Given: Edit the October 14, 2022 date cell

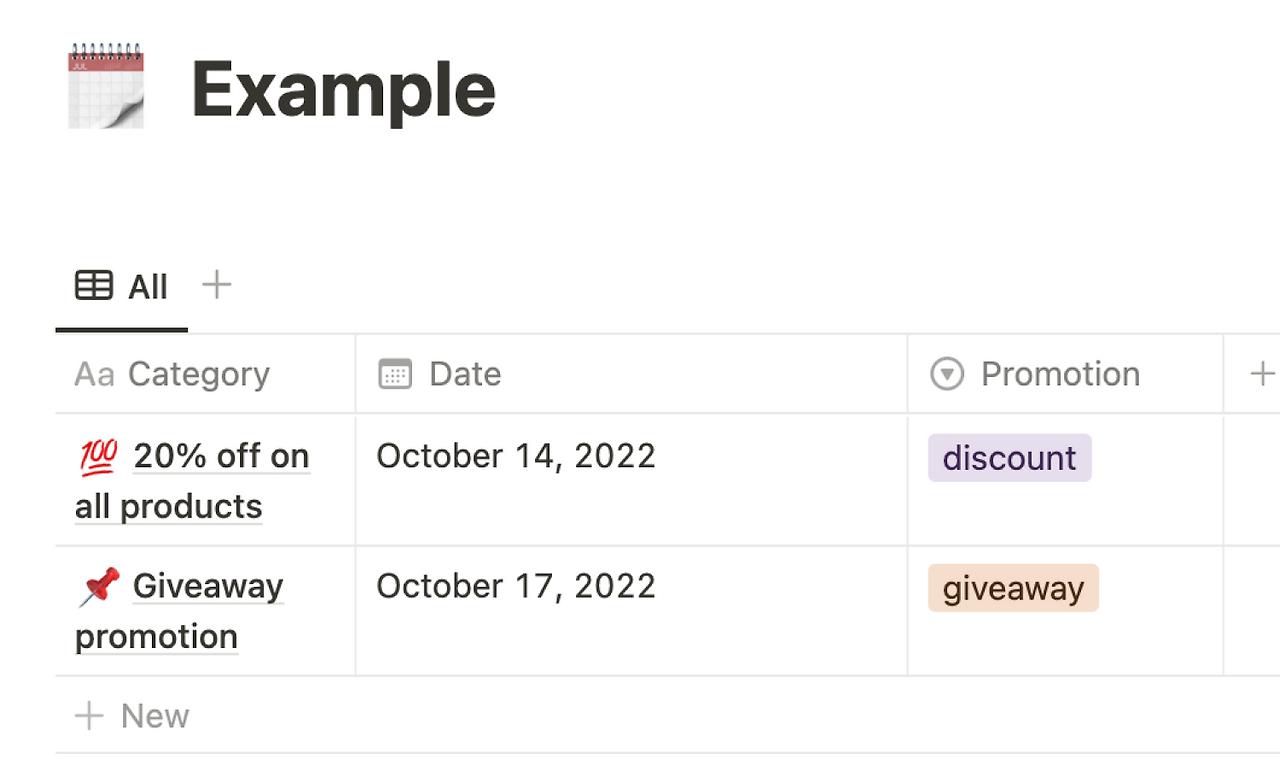Looking at the screenshot, I should pyautogui.click(x=631, y=480).
